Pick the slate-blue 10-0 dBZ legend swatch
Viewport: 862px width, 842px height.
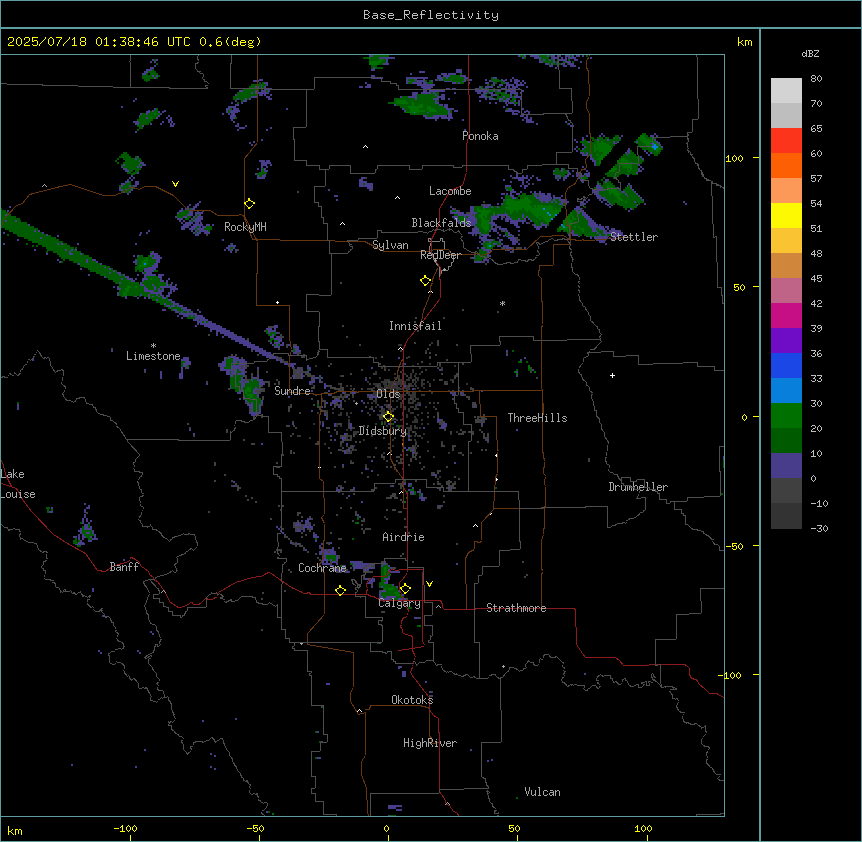coord(786,466)
